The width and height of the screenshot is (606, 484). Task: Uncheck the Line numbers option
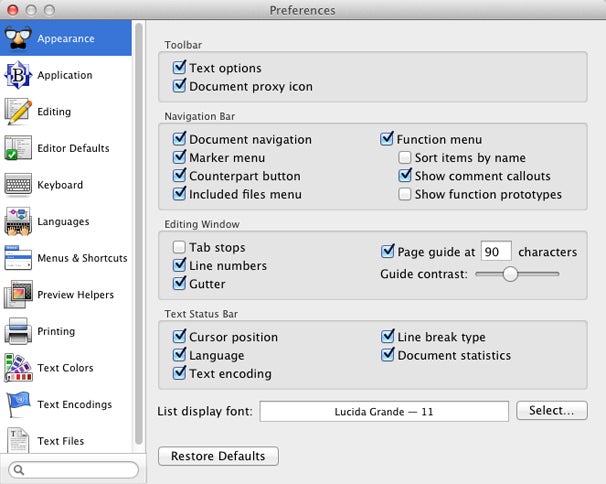coord(179,265)
